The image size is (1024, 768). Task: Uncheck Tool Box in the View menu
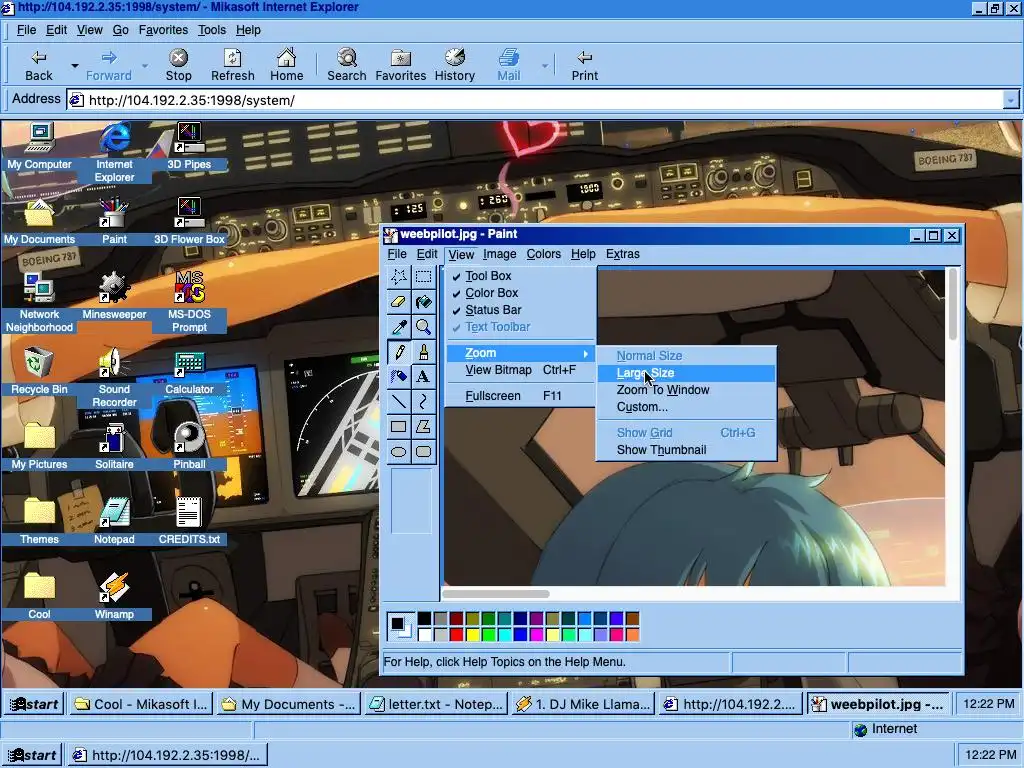[x=520, y=276]
